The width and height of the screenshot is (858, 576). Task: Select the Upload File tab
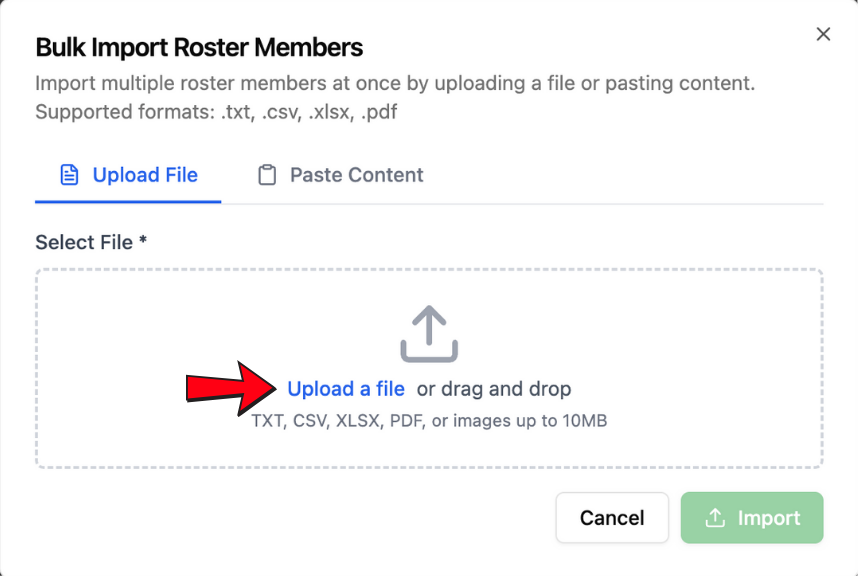click(x=127, y=174)
